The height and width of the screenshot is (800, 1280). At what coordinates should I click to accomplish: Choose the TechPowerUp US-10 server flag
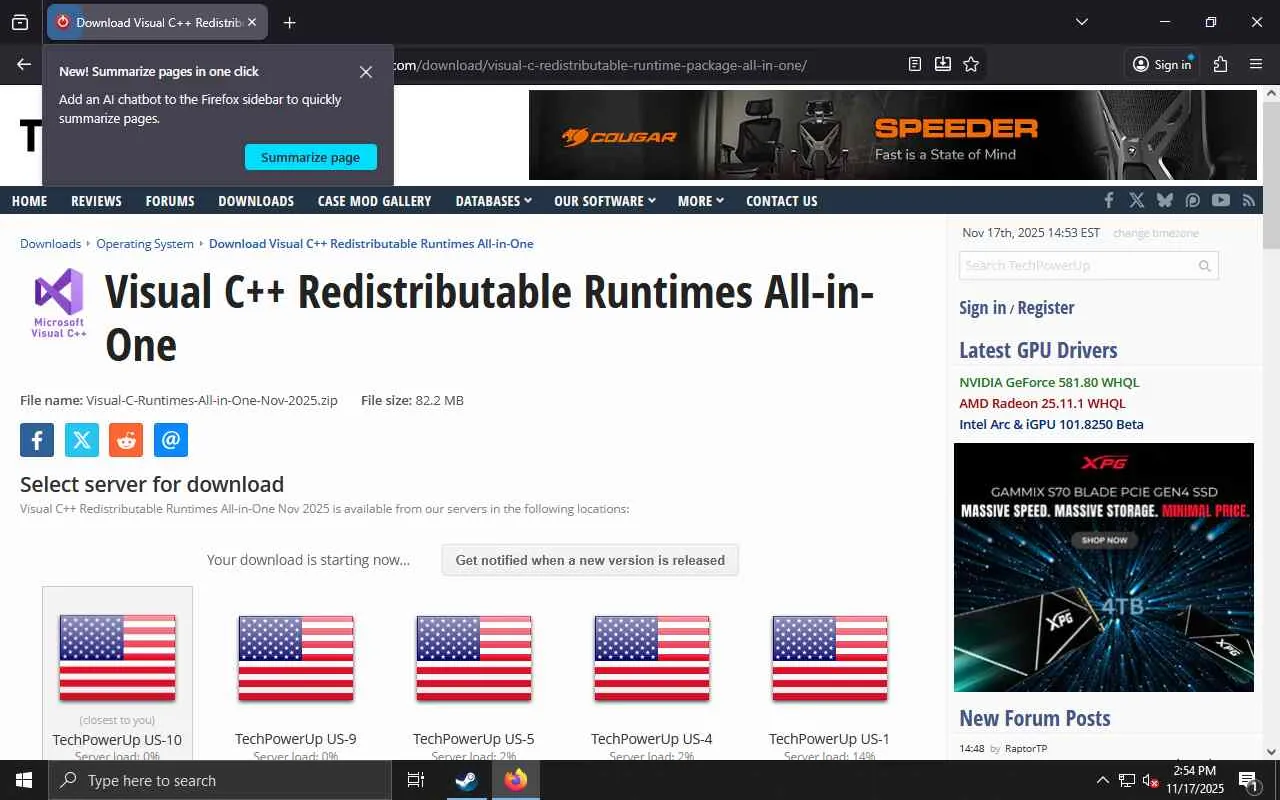tap(117, 658)
